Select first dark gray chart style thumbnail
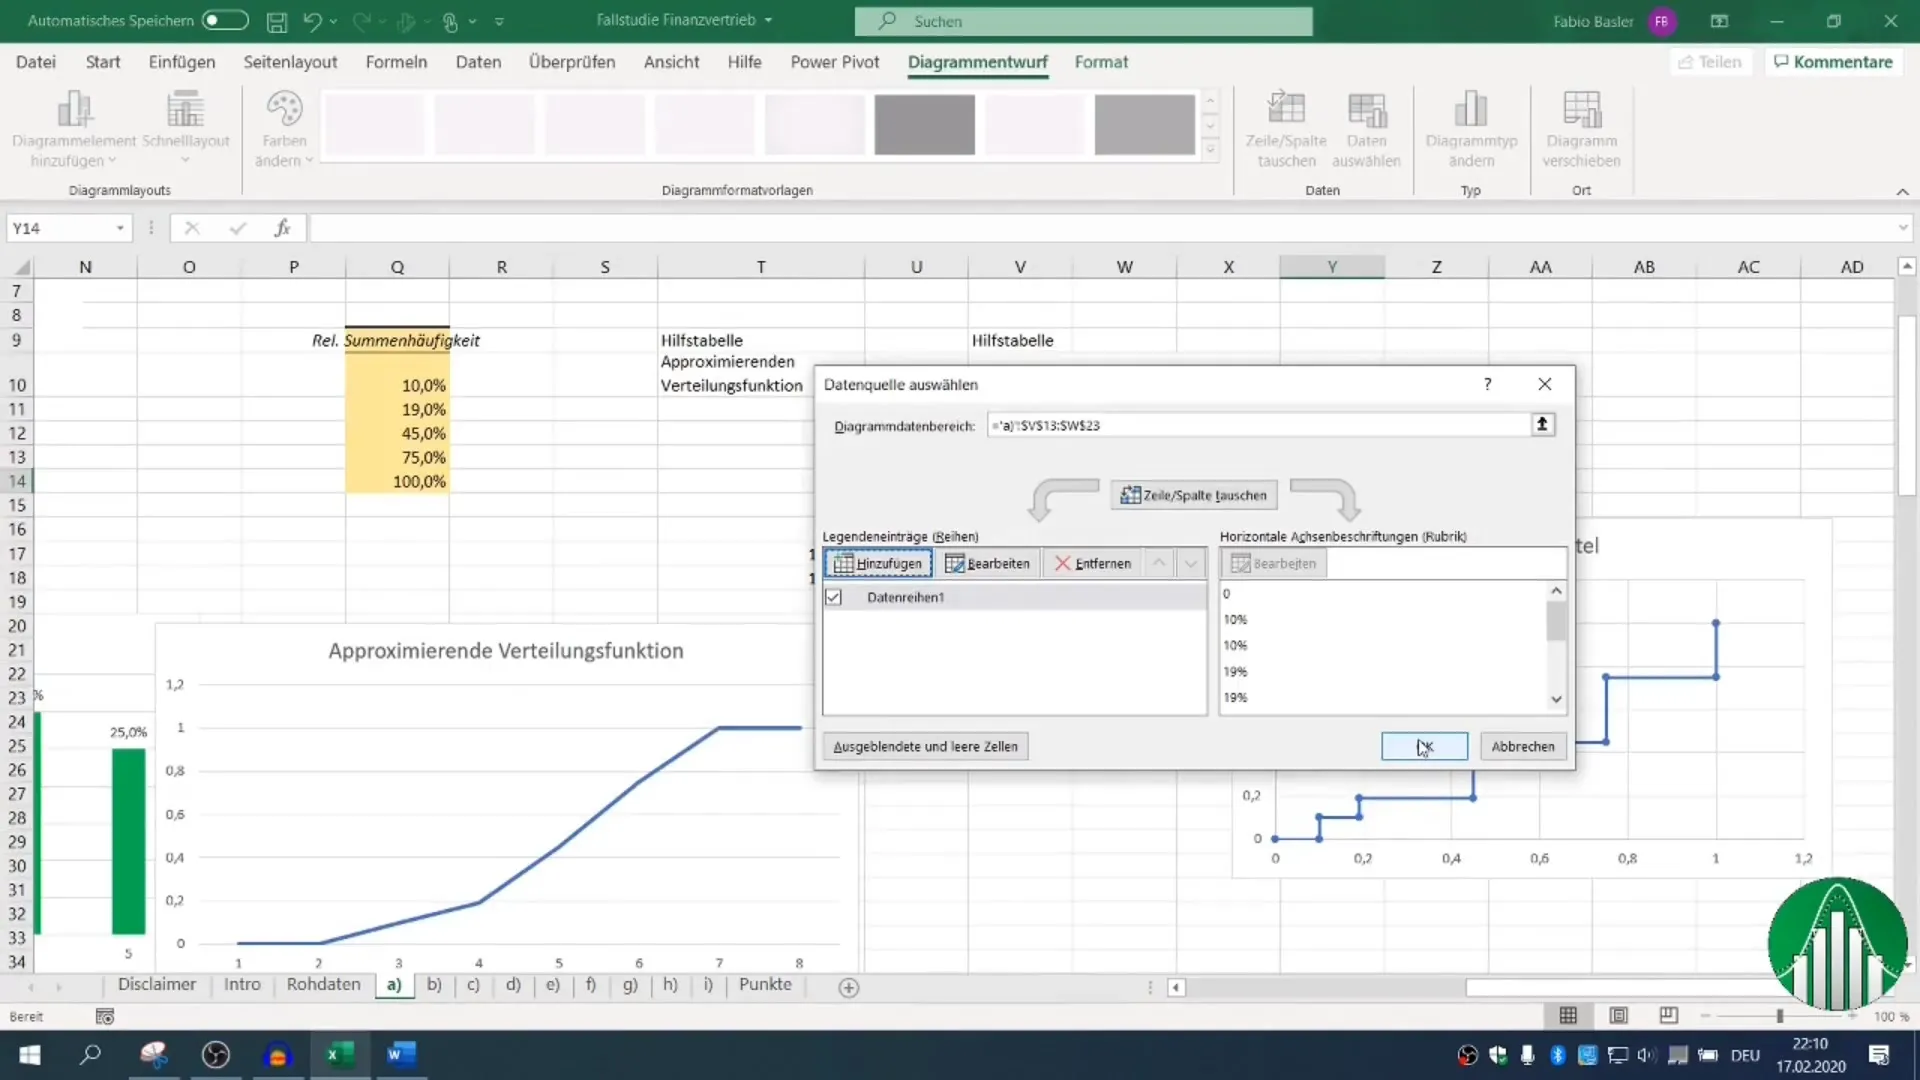 pyautogui.click(x=924, y=124)
